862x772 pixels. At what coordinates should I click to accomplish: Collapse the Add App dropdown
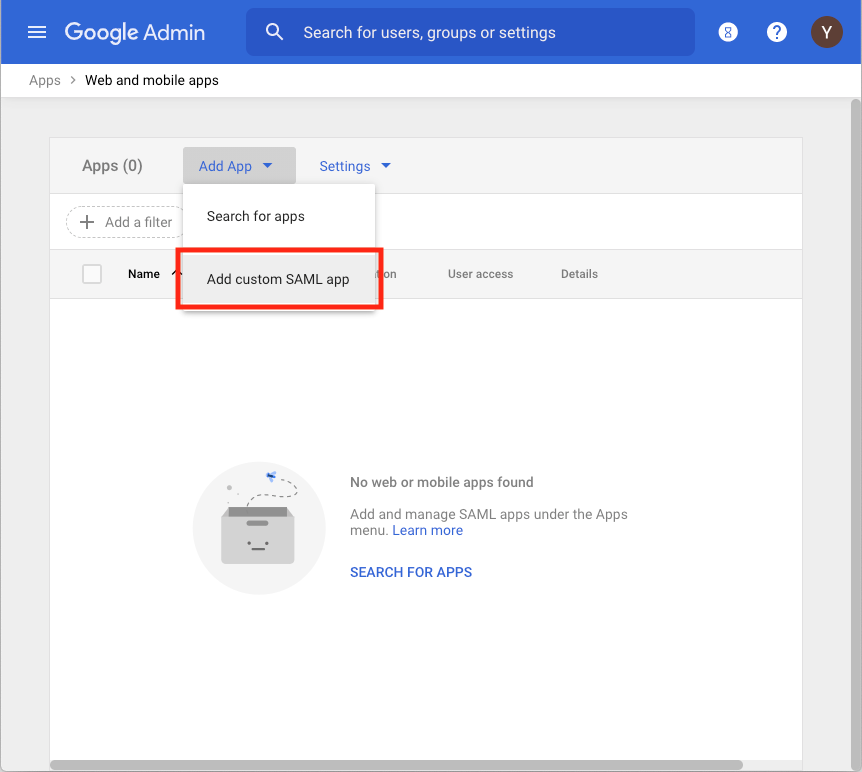(239, 166)
